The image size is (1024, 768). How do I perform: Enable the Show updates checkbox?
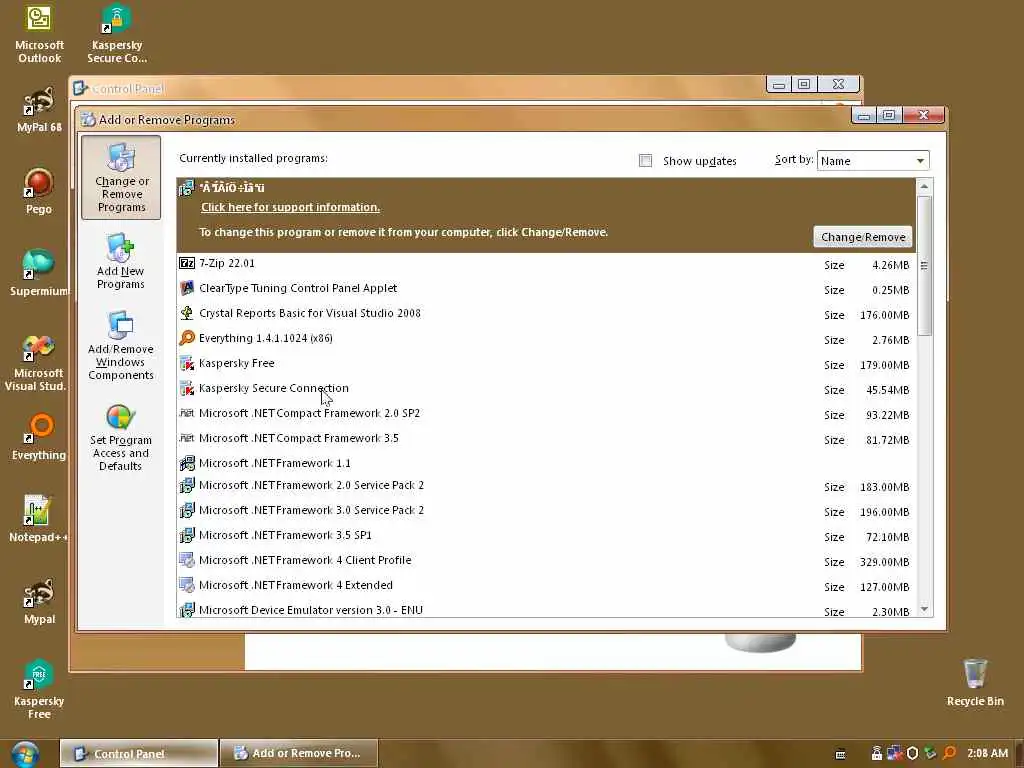pyautogui.click(x=645, y=161)
